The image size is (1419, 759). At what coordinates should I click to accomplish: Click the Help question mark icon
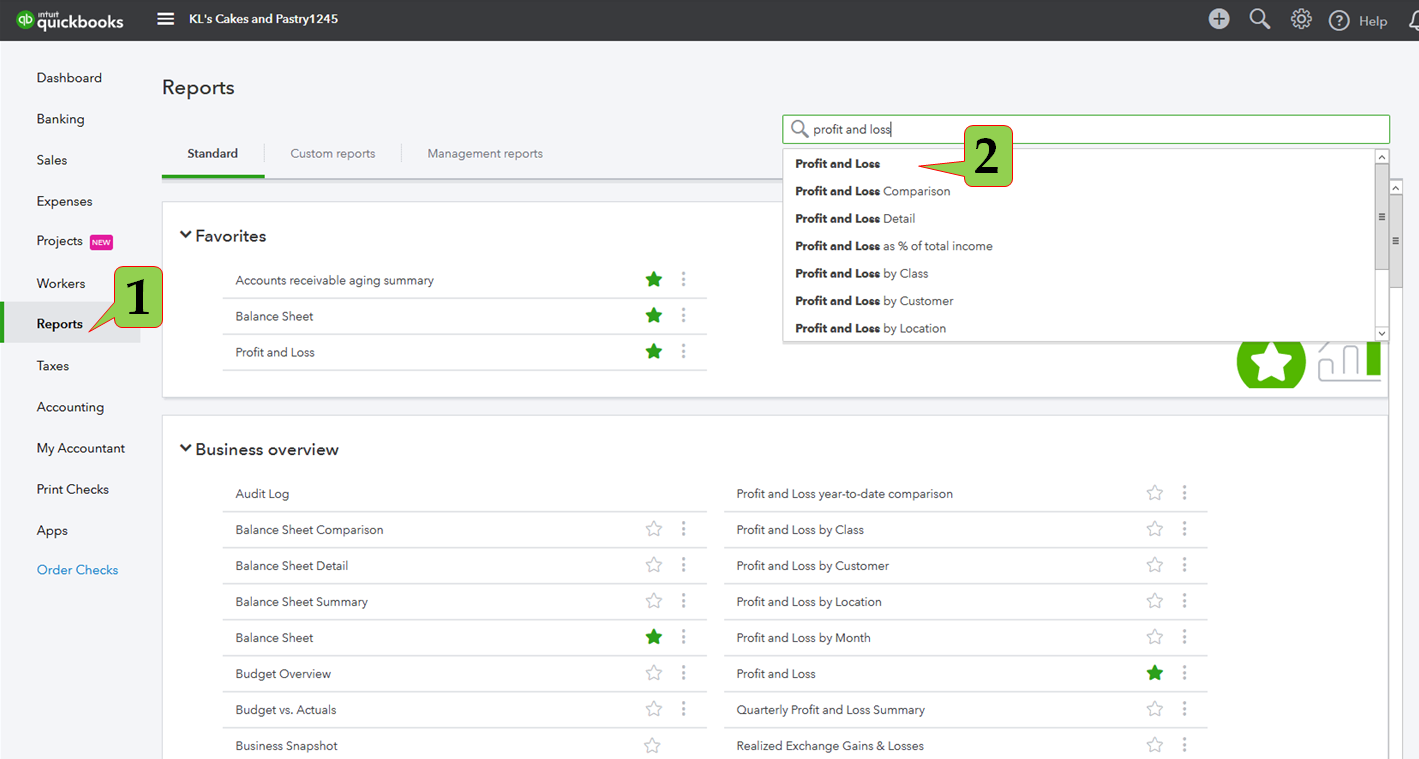tap(1339, 21)
